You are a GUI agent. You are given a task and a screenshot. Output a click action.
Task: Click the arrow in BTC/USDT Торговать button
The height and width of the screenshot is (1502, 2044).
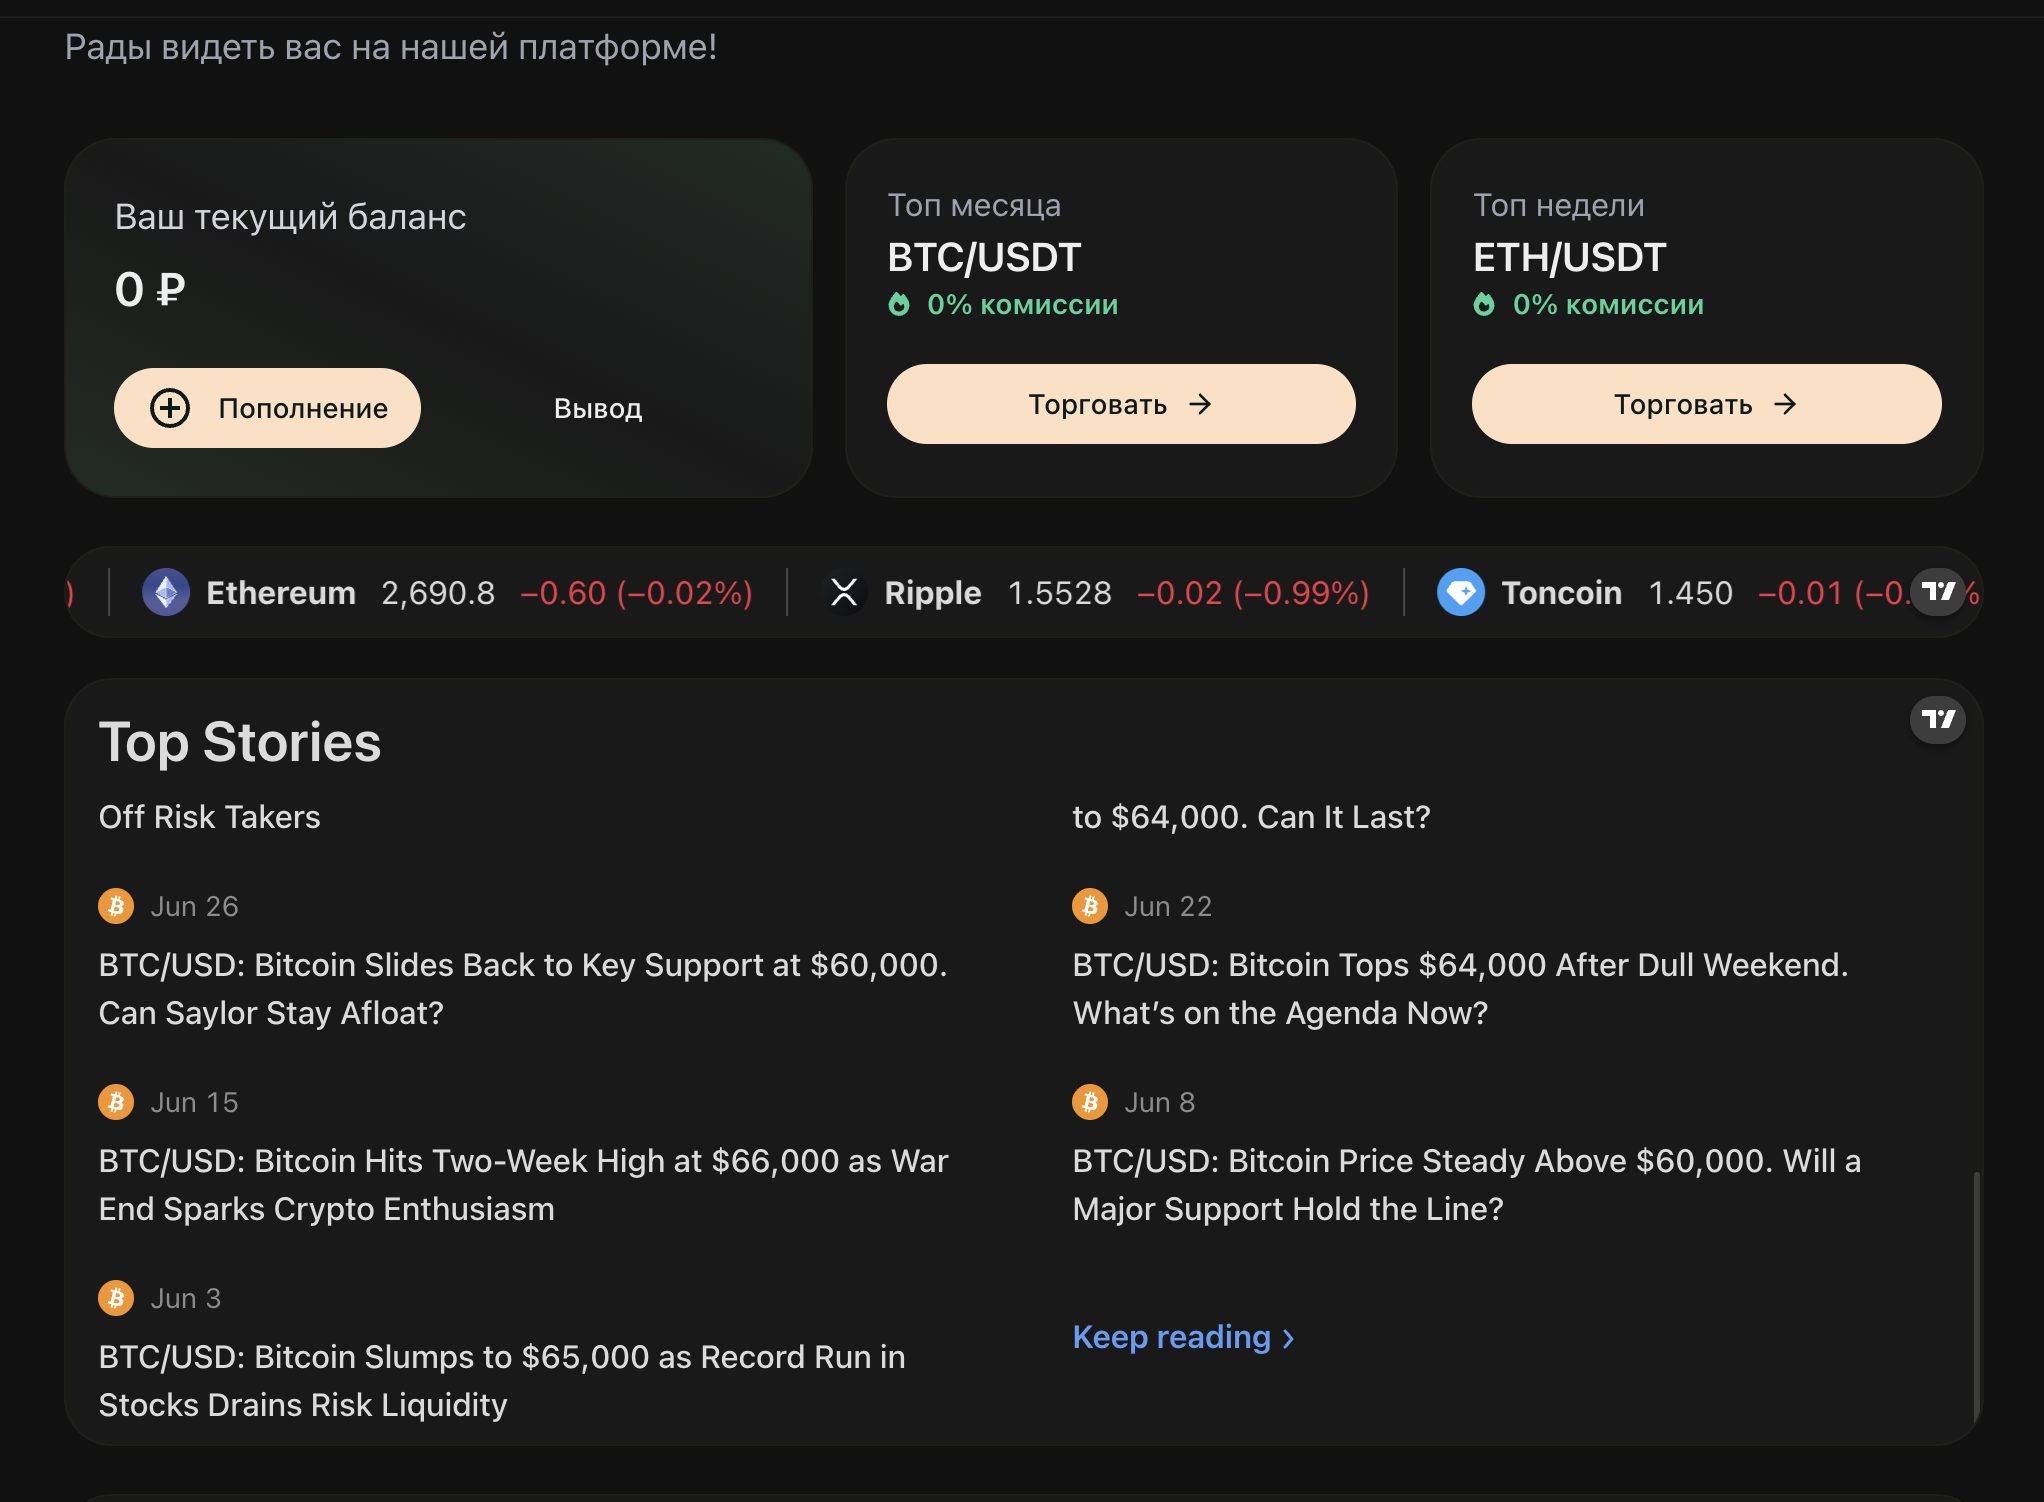pyautogui.click(x=1200, y=404)
